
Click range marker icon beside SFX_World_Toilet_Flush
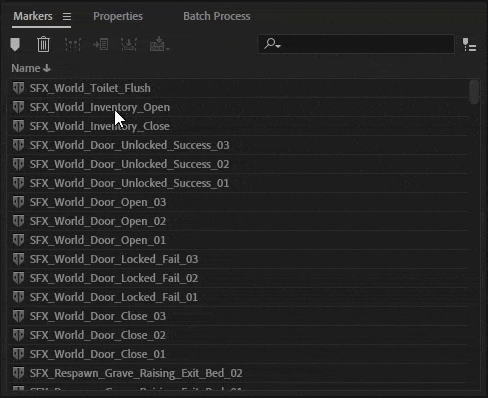(x=18, y=88)
